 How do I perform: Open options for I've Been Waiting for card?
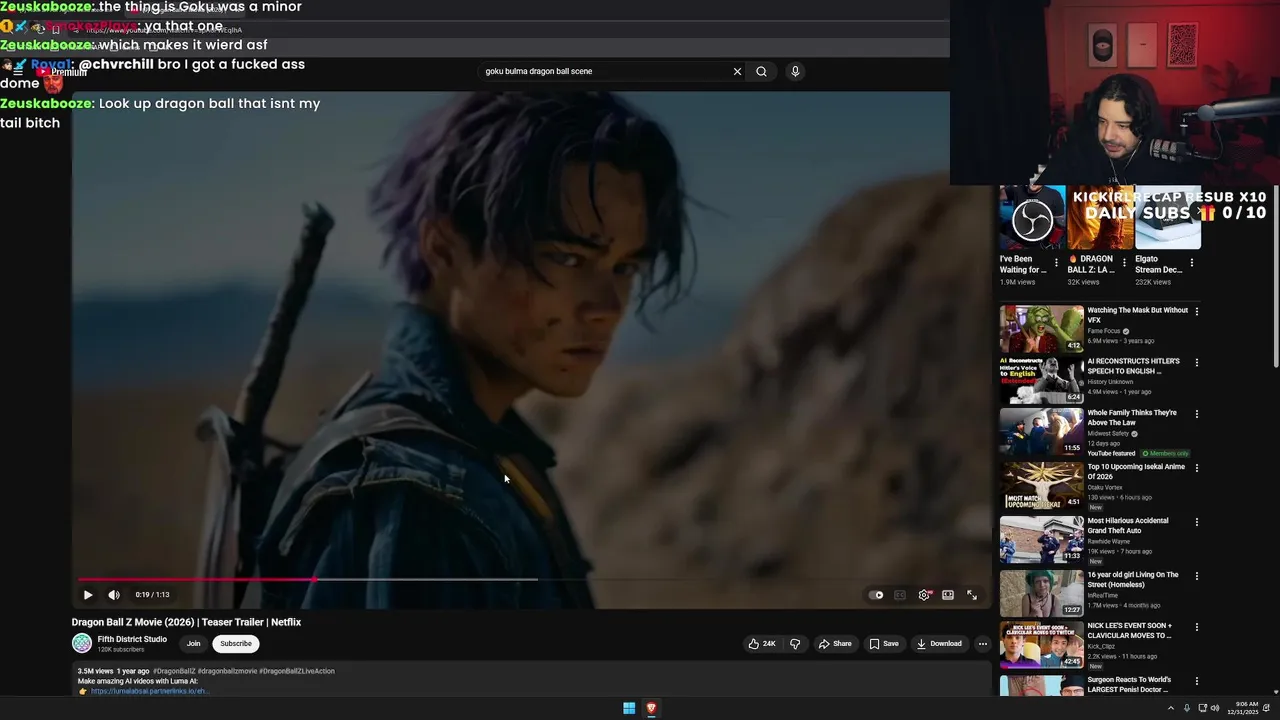[1056, 263]
